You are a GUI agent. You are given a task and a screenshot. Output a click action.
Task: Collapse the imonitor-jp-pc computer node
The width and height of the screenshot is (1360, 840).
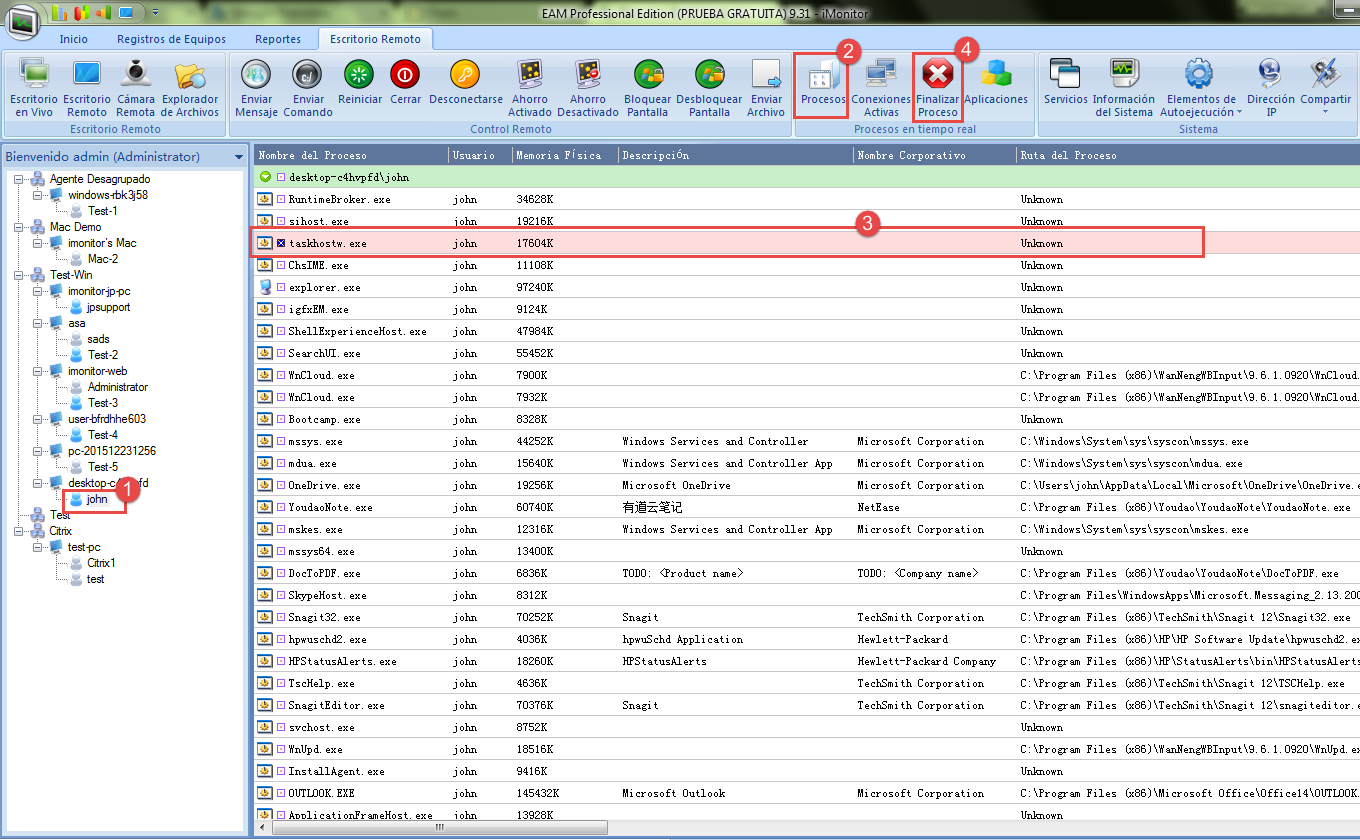[x=37, y=291]
